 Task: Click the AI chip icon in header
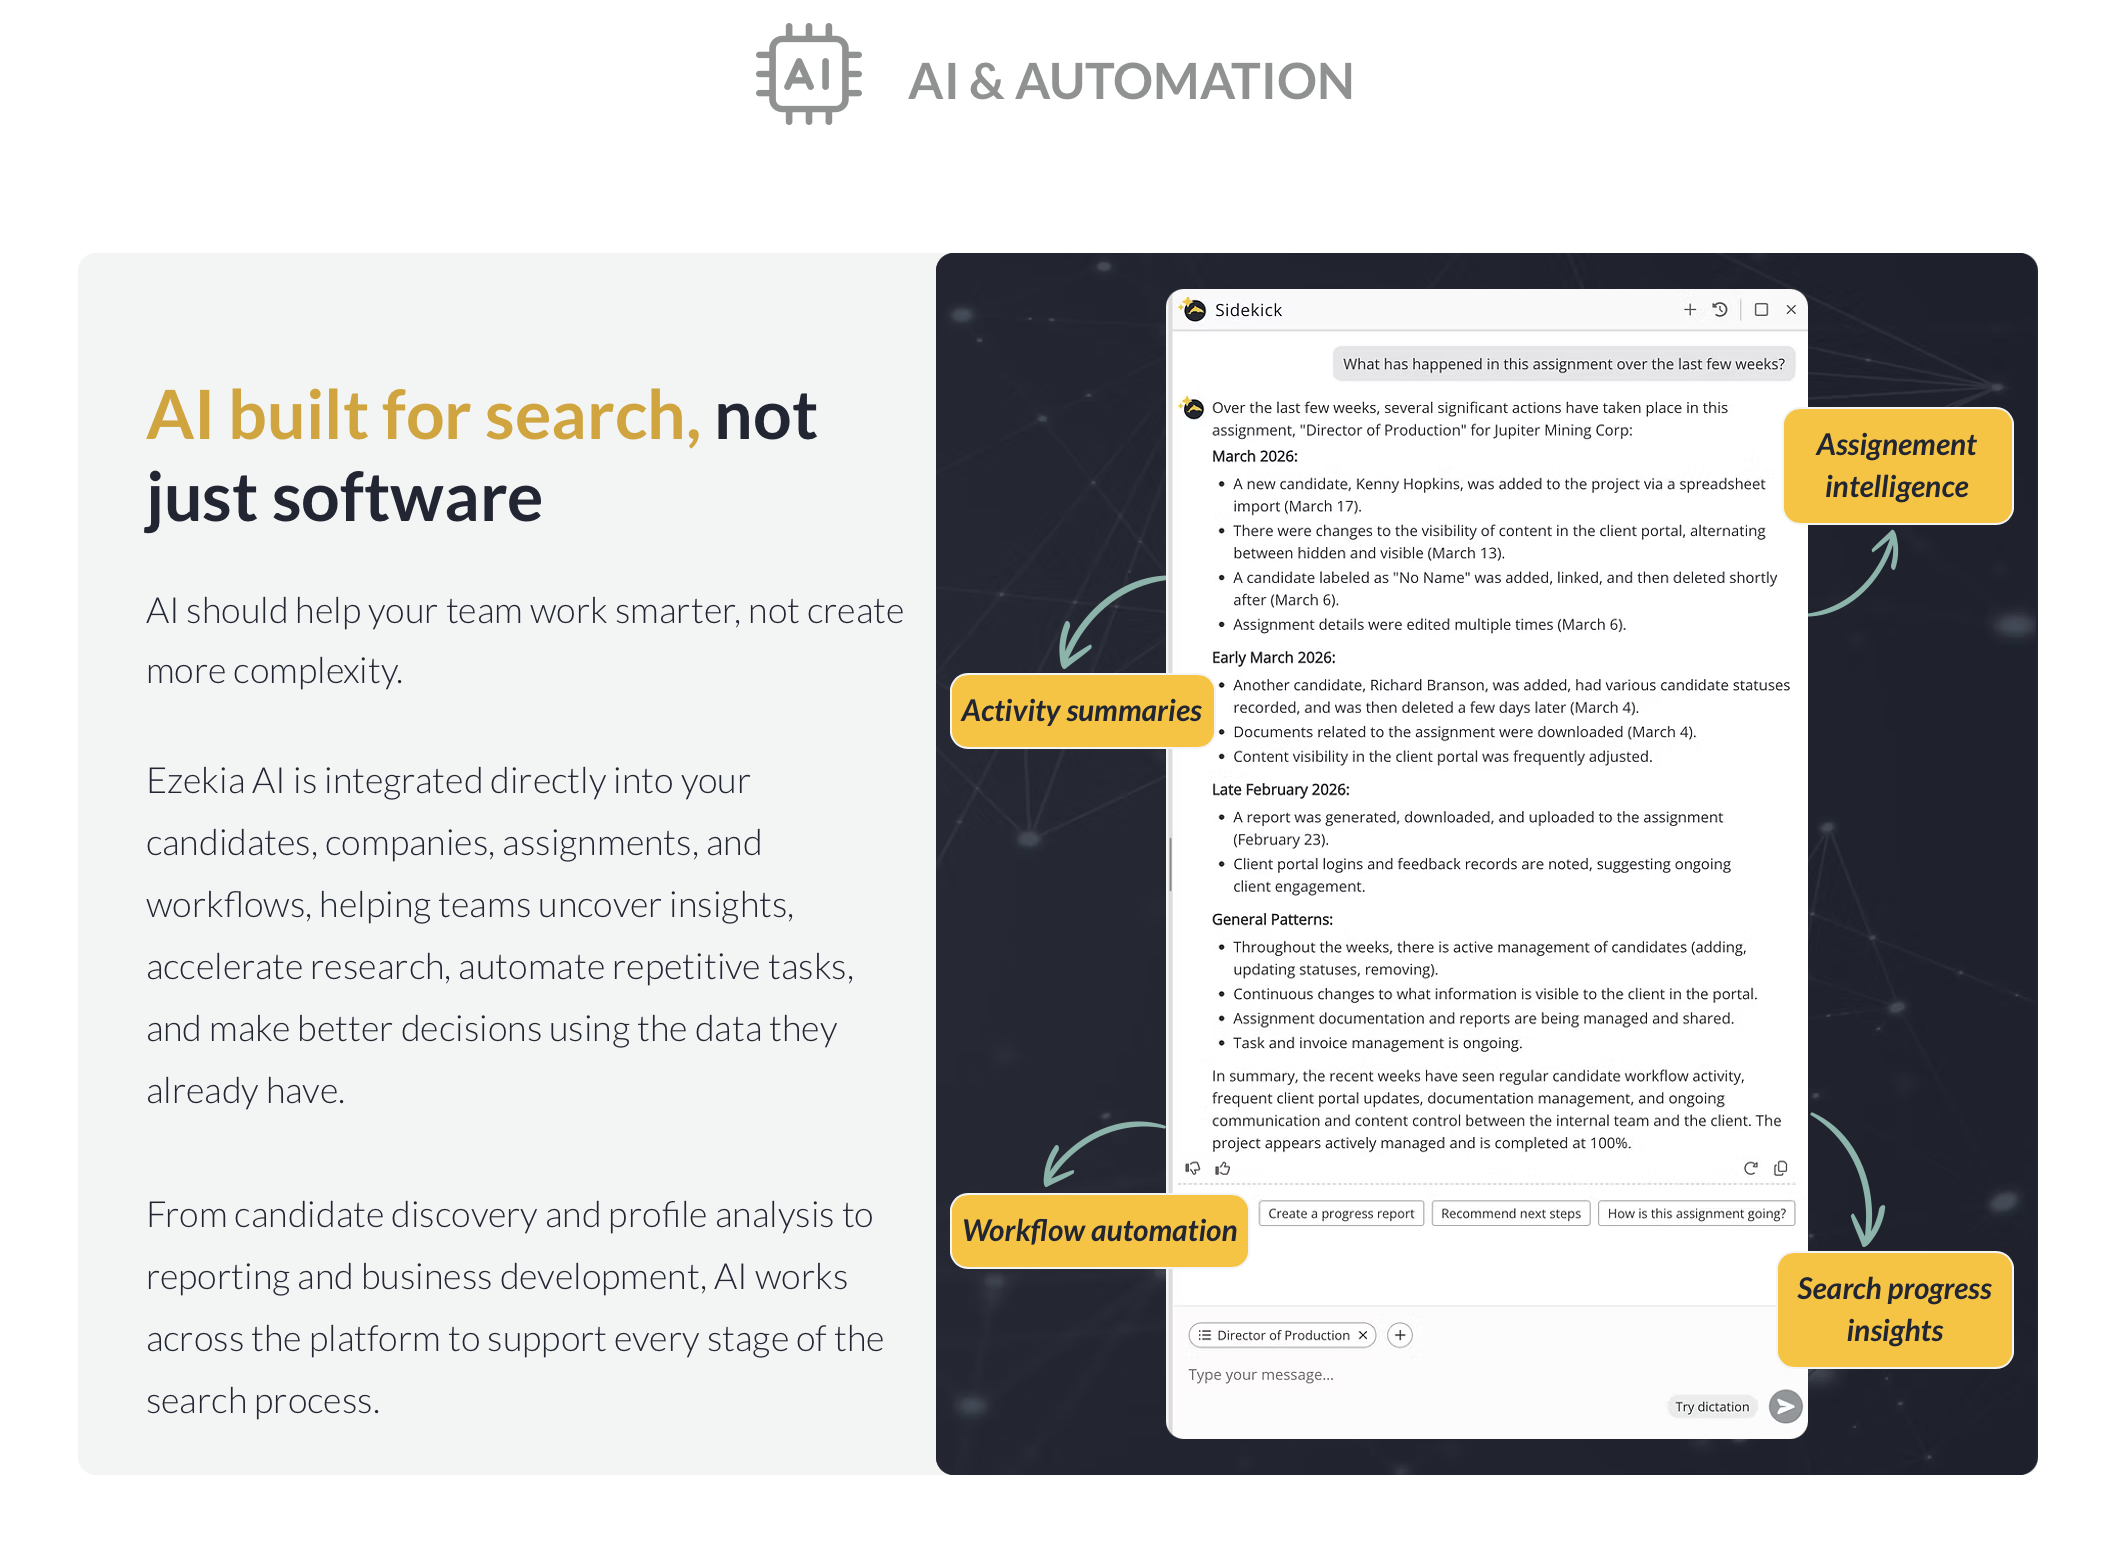(x=809, y=75)
